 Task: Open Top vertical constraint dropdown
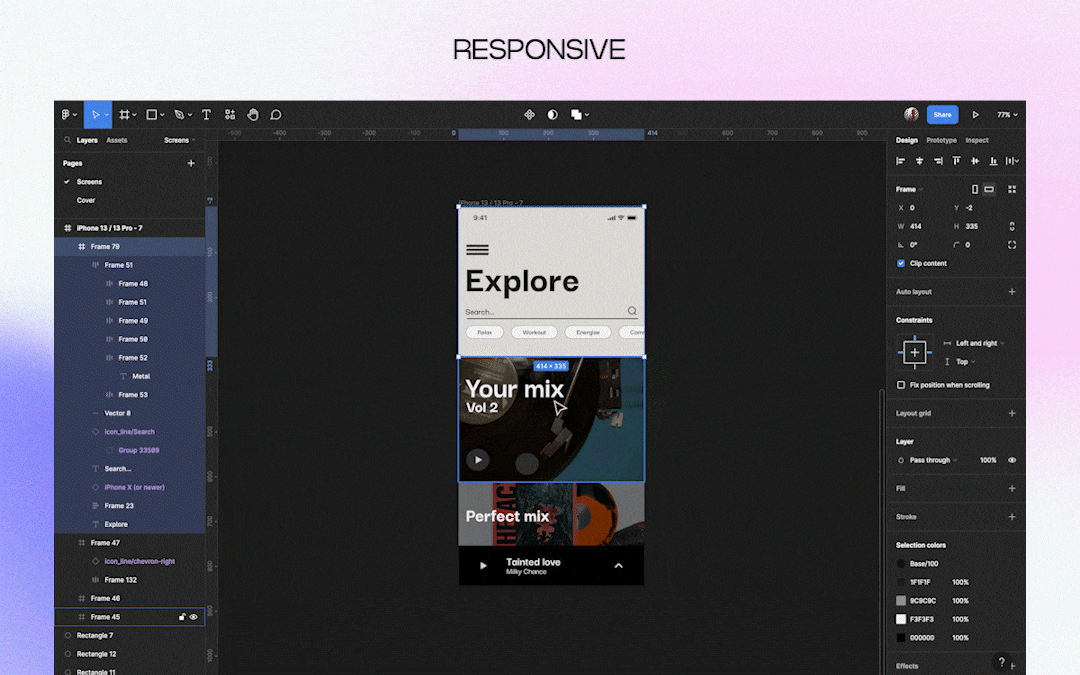(965, 362)
